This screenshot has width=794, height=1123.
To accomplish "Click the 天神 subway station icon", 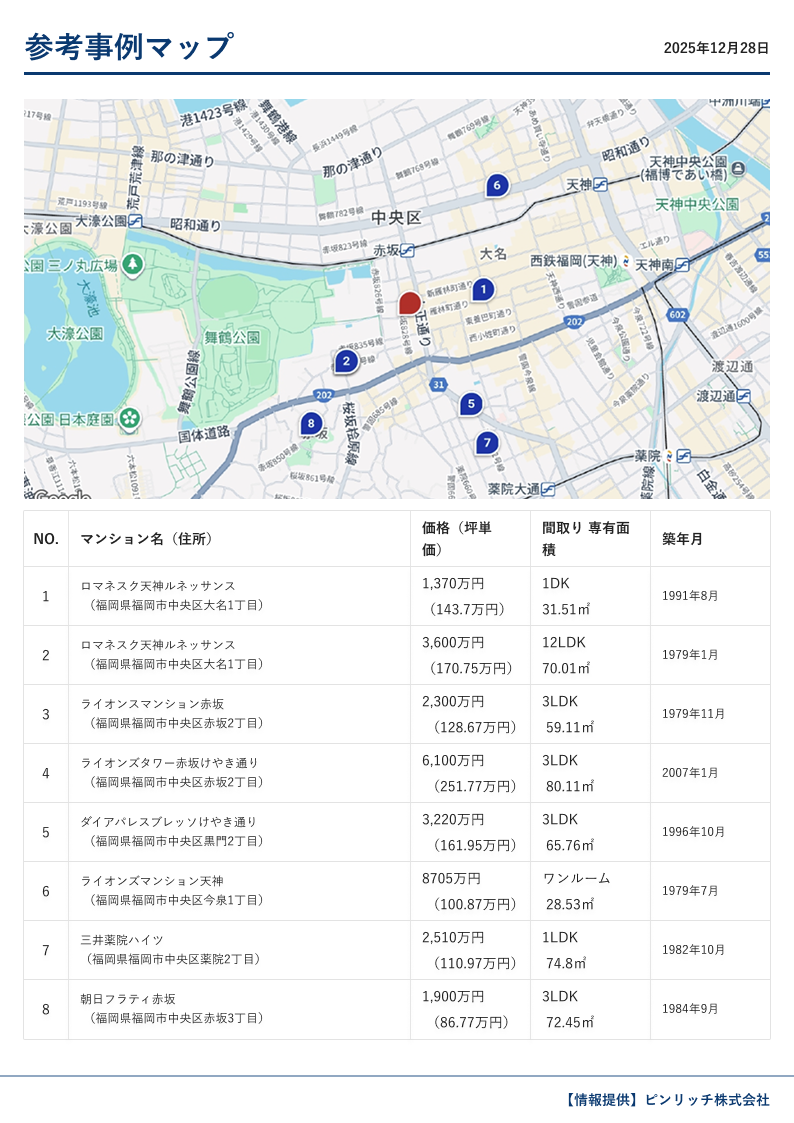I will point(600,185).
